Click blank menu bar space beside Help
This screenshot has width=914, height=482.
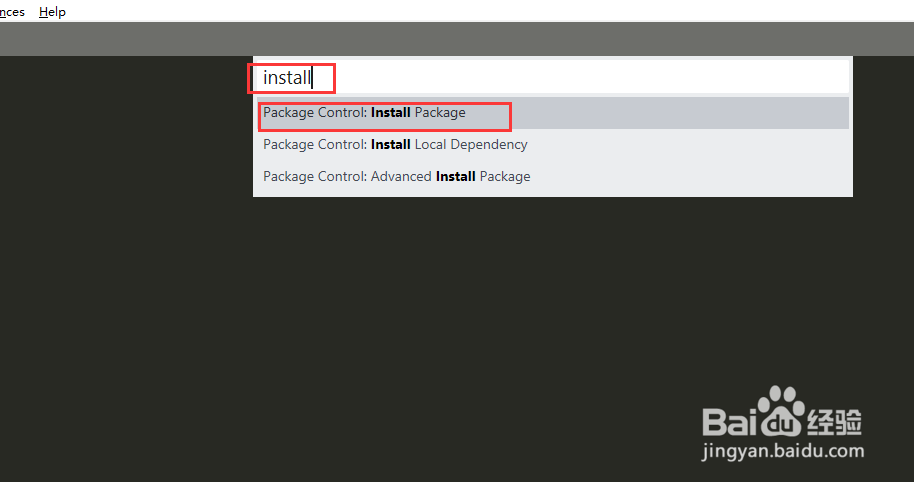coord(400,12)
